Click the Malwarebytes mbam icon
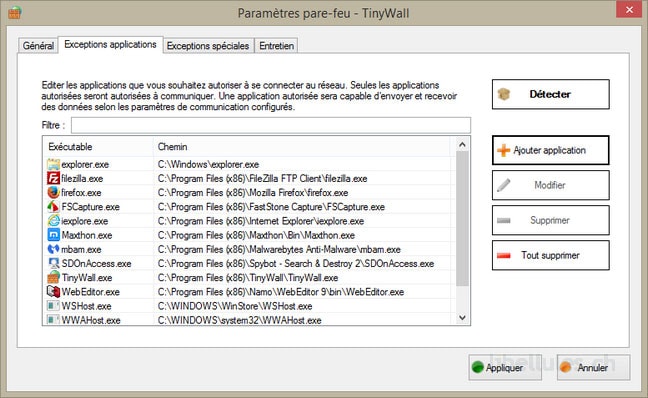648x398 pixels. (x=53, y=249)
